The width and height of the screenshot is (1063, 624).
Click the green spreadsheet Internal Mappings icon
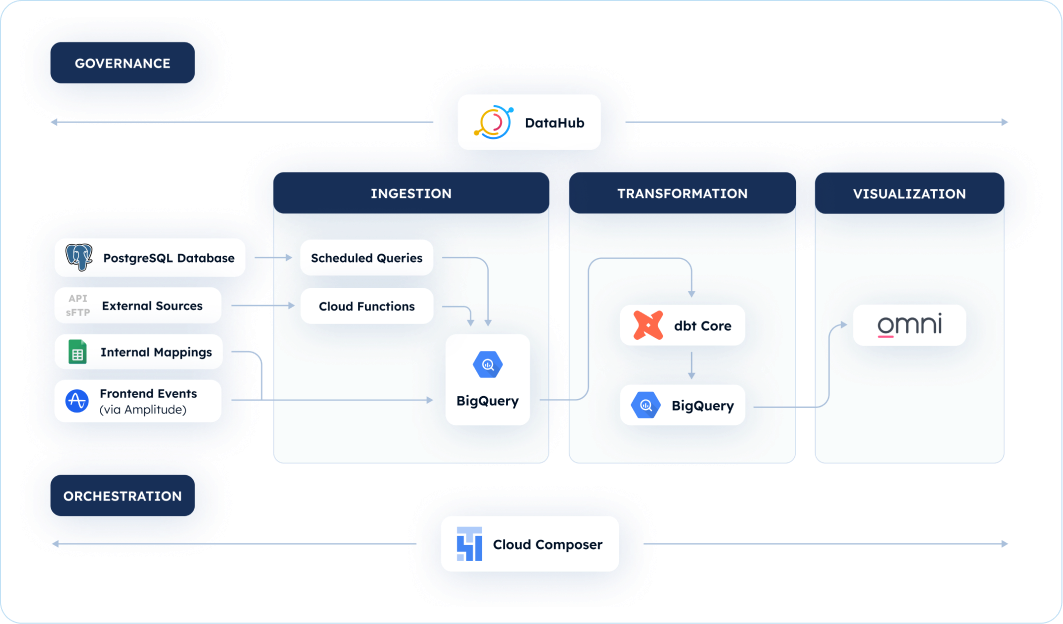point(77,352)
